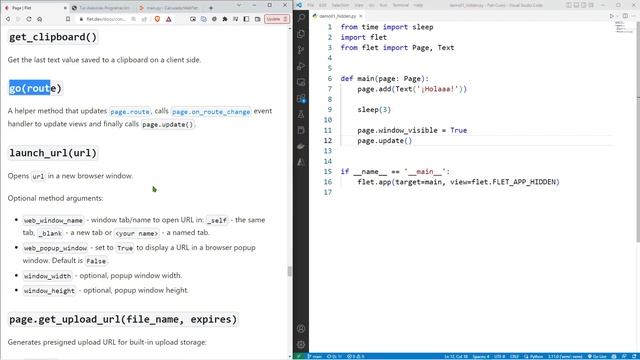Go back in the browser
Screen dimensions: 640x360
click(8, 19)
